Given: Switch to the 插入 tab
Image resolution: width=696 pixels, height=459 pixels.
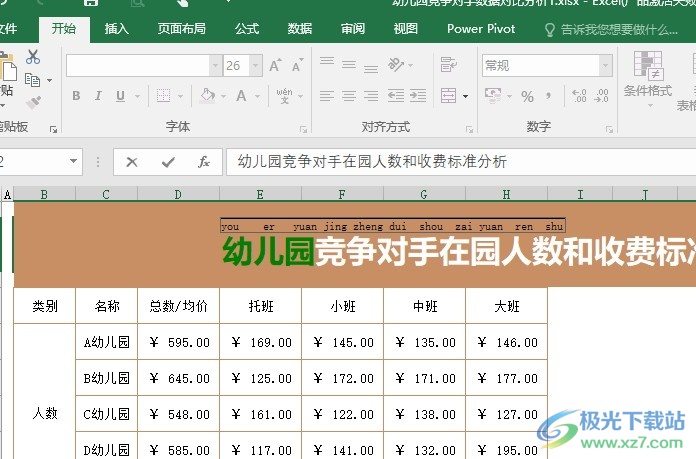Looking at the screenshot, I should (x=117, y=29).
